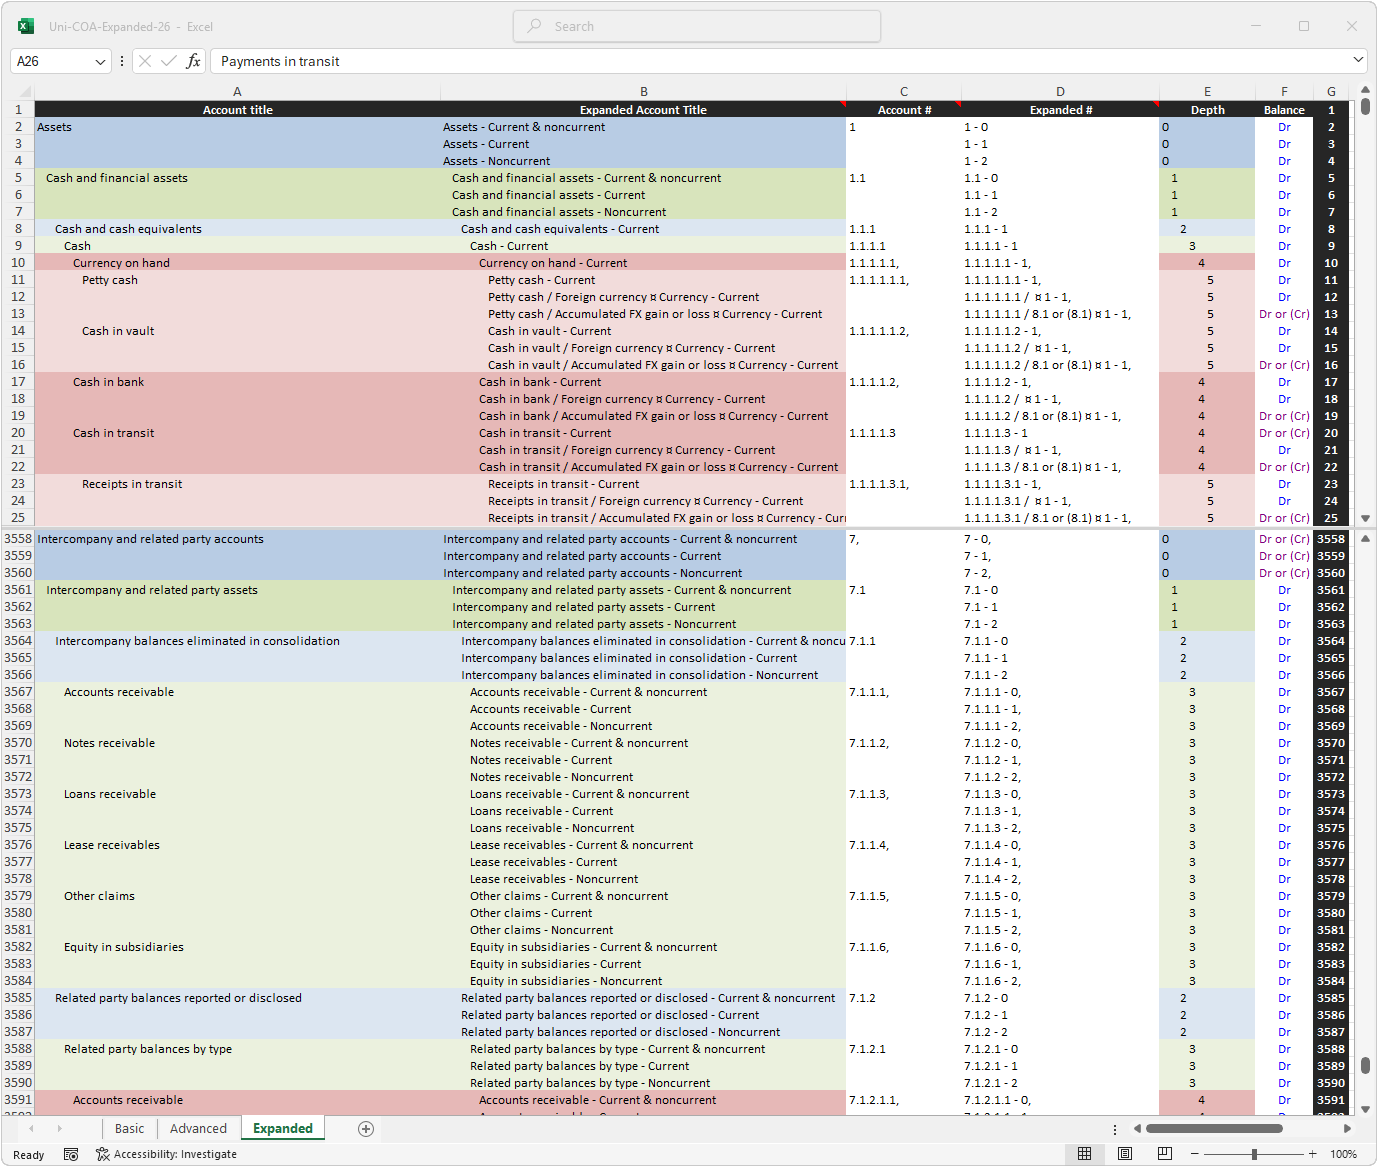Click the lower pane vertical scrollbar thumb
This screenshot has width=1378, height=1167.
[x=1365, y=1066]
